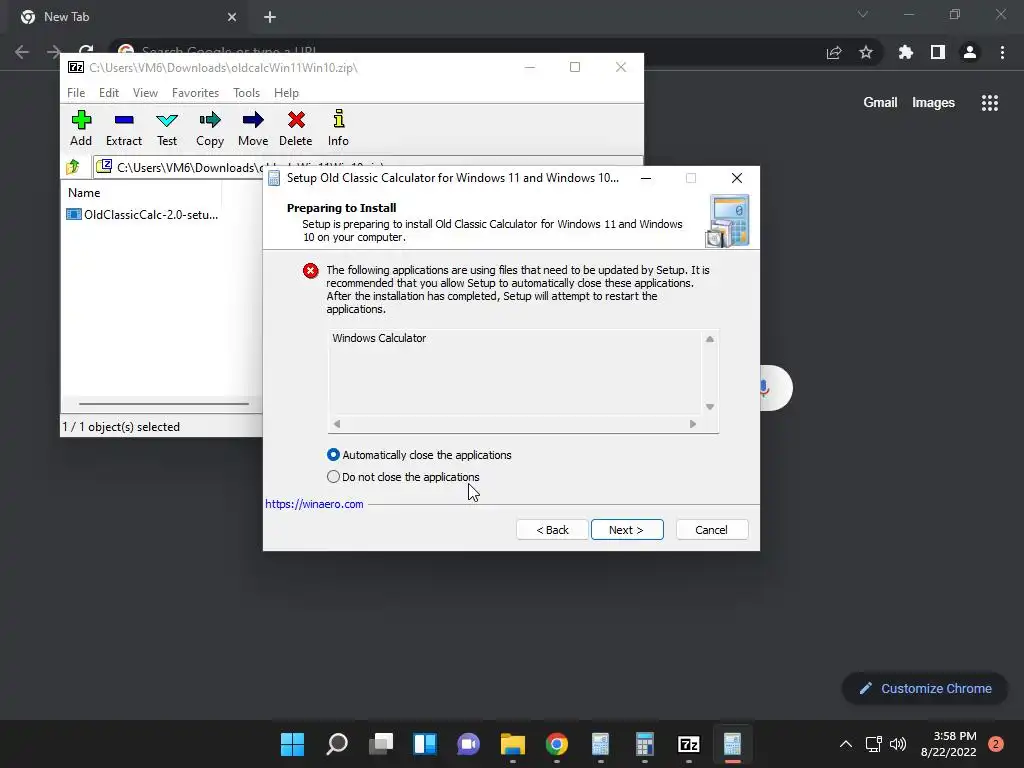Open the View menu in 7-Zip
Screen dimensions: 1024x768
click(x=145, y=93)
